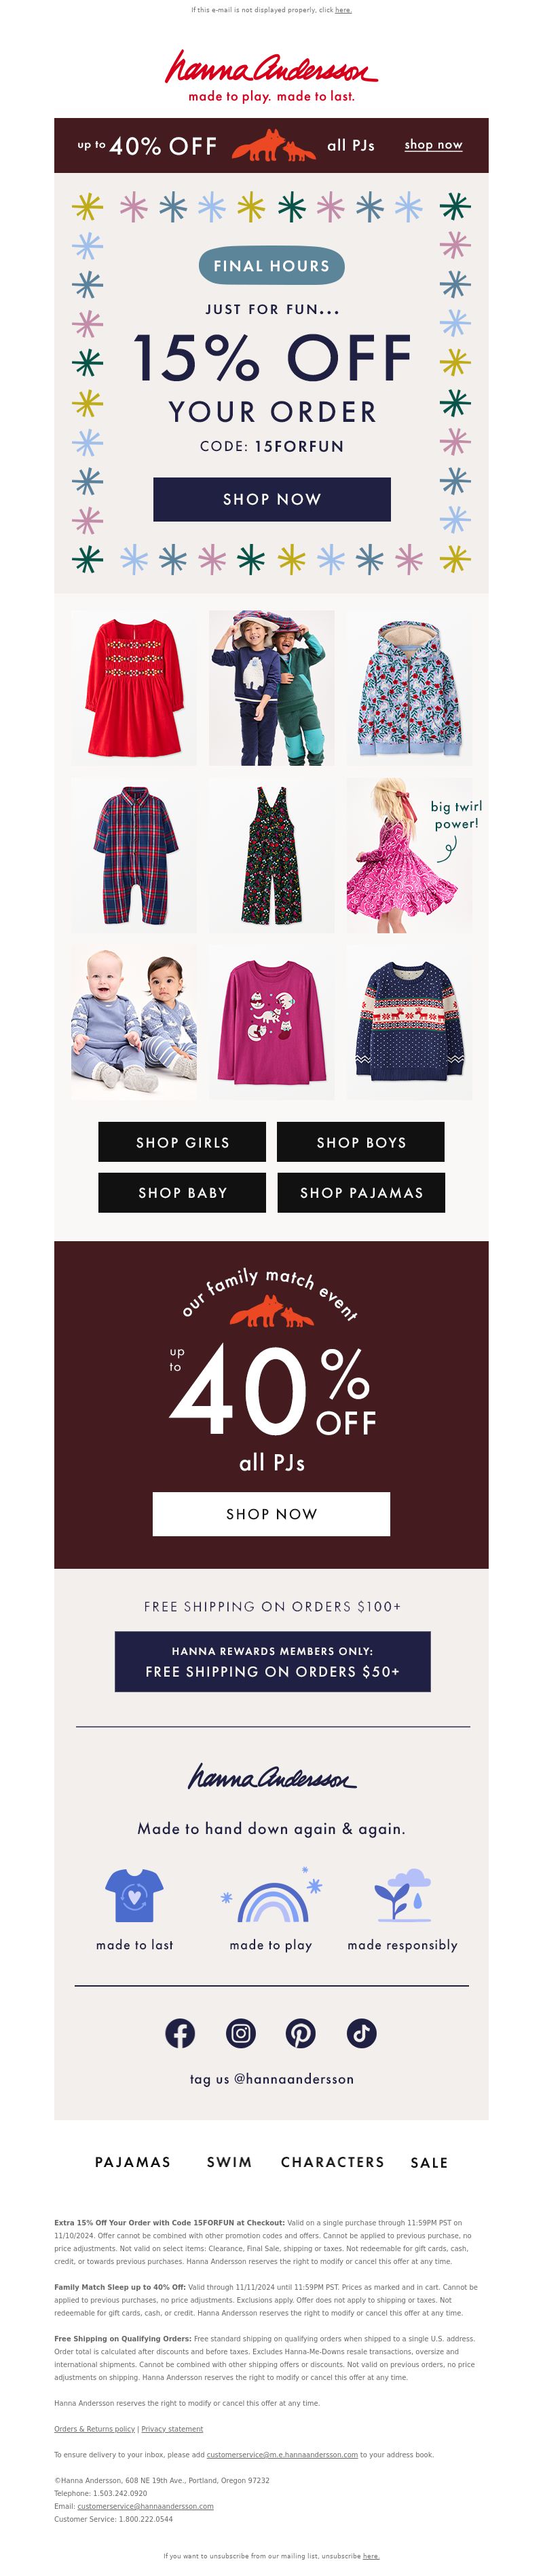
Task: Open the Pinterest icon link
Action: coord(301,2033)
